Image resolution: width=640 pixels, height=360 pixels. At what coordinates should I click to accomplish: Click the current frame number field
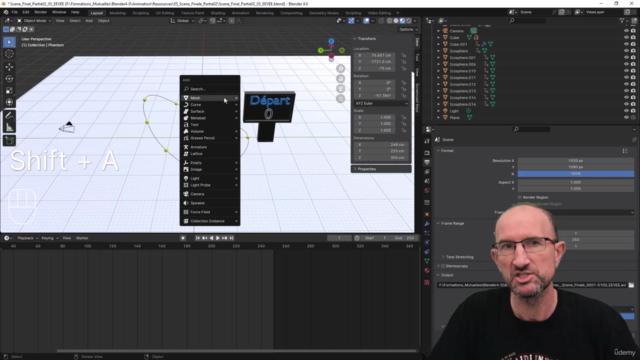(x=339, y=238)
